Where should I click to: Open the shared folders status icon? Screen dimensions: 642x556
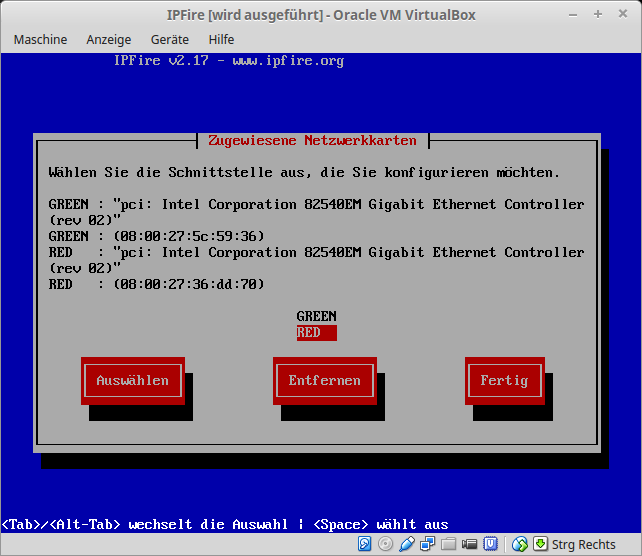pos(448,544)
